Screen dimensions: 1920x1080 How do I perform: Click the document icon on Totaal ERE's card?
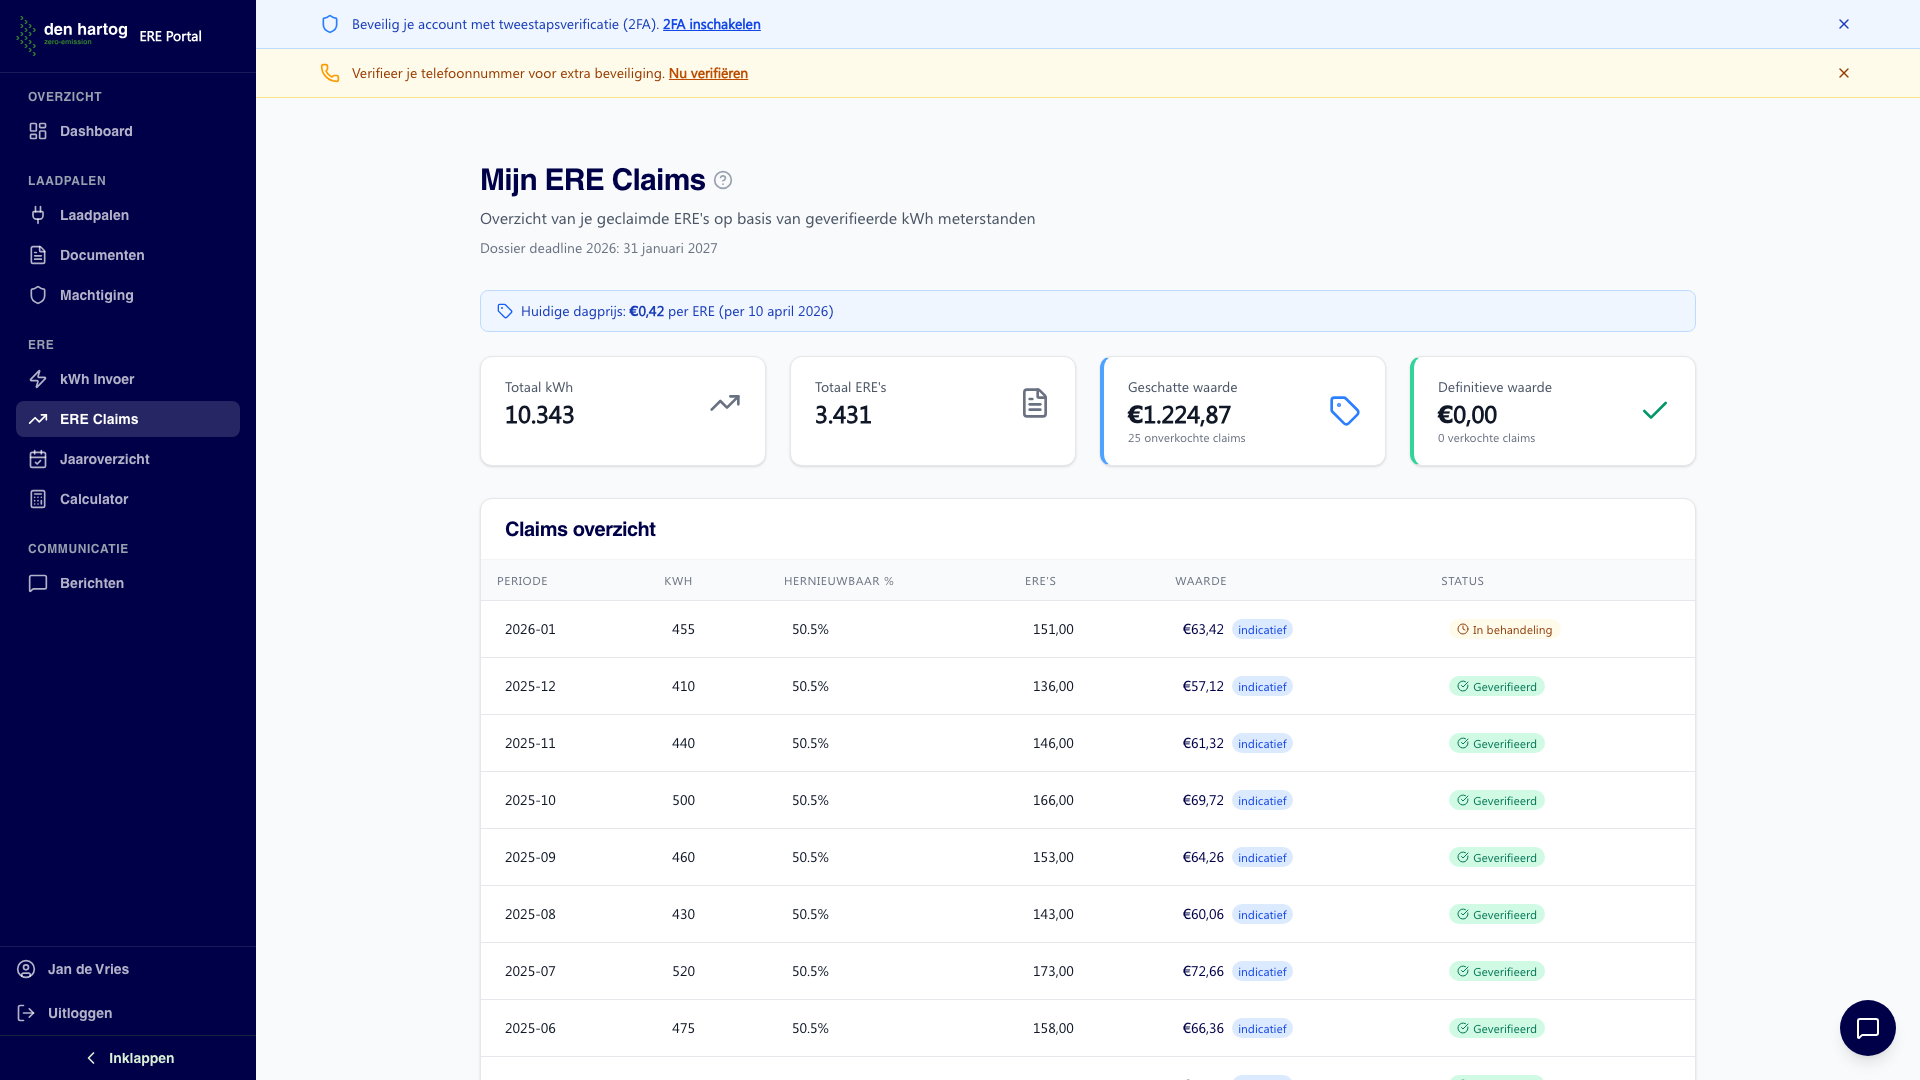tap(1035, 403)
